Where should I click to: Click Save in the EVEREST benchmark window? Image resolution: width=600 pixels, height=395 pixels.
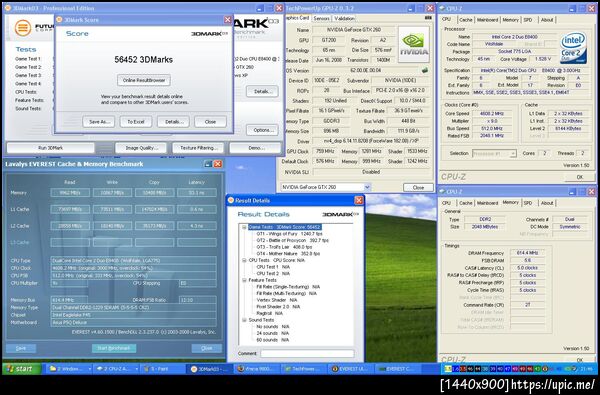pyautogui.click(x=21, y=348)
